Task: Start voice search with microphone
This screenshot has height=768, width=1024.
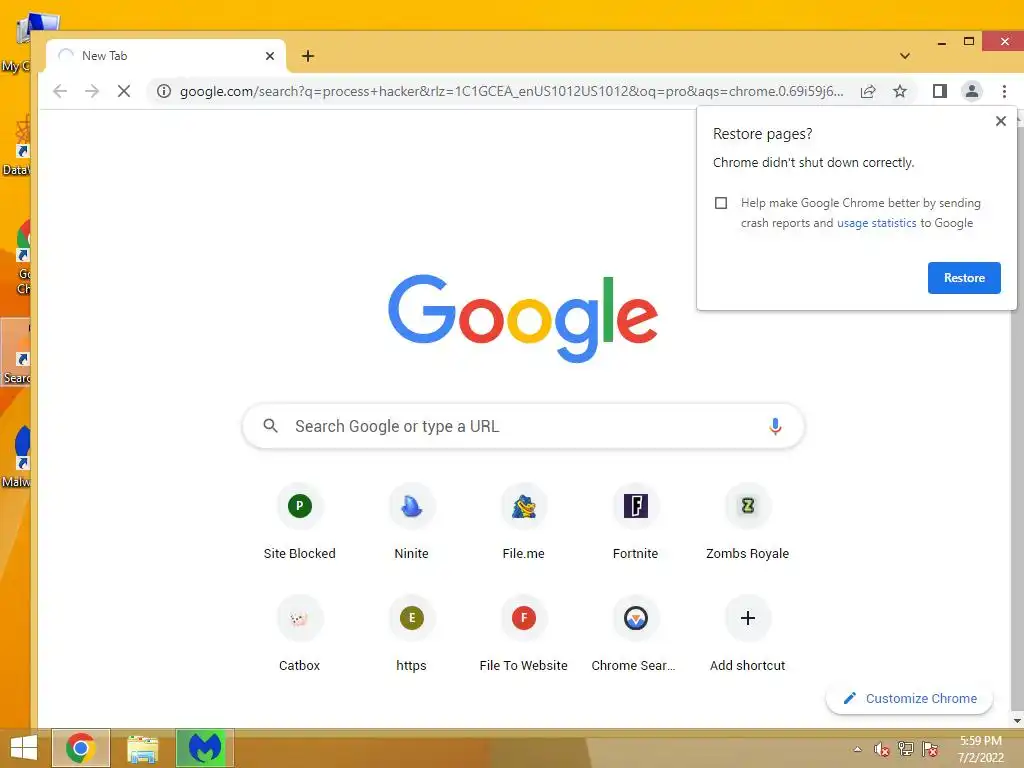Action: point(775,426)
